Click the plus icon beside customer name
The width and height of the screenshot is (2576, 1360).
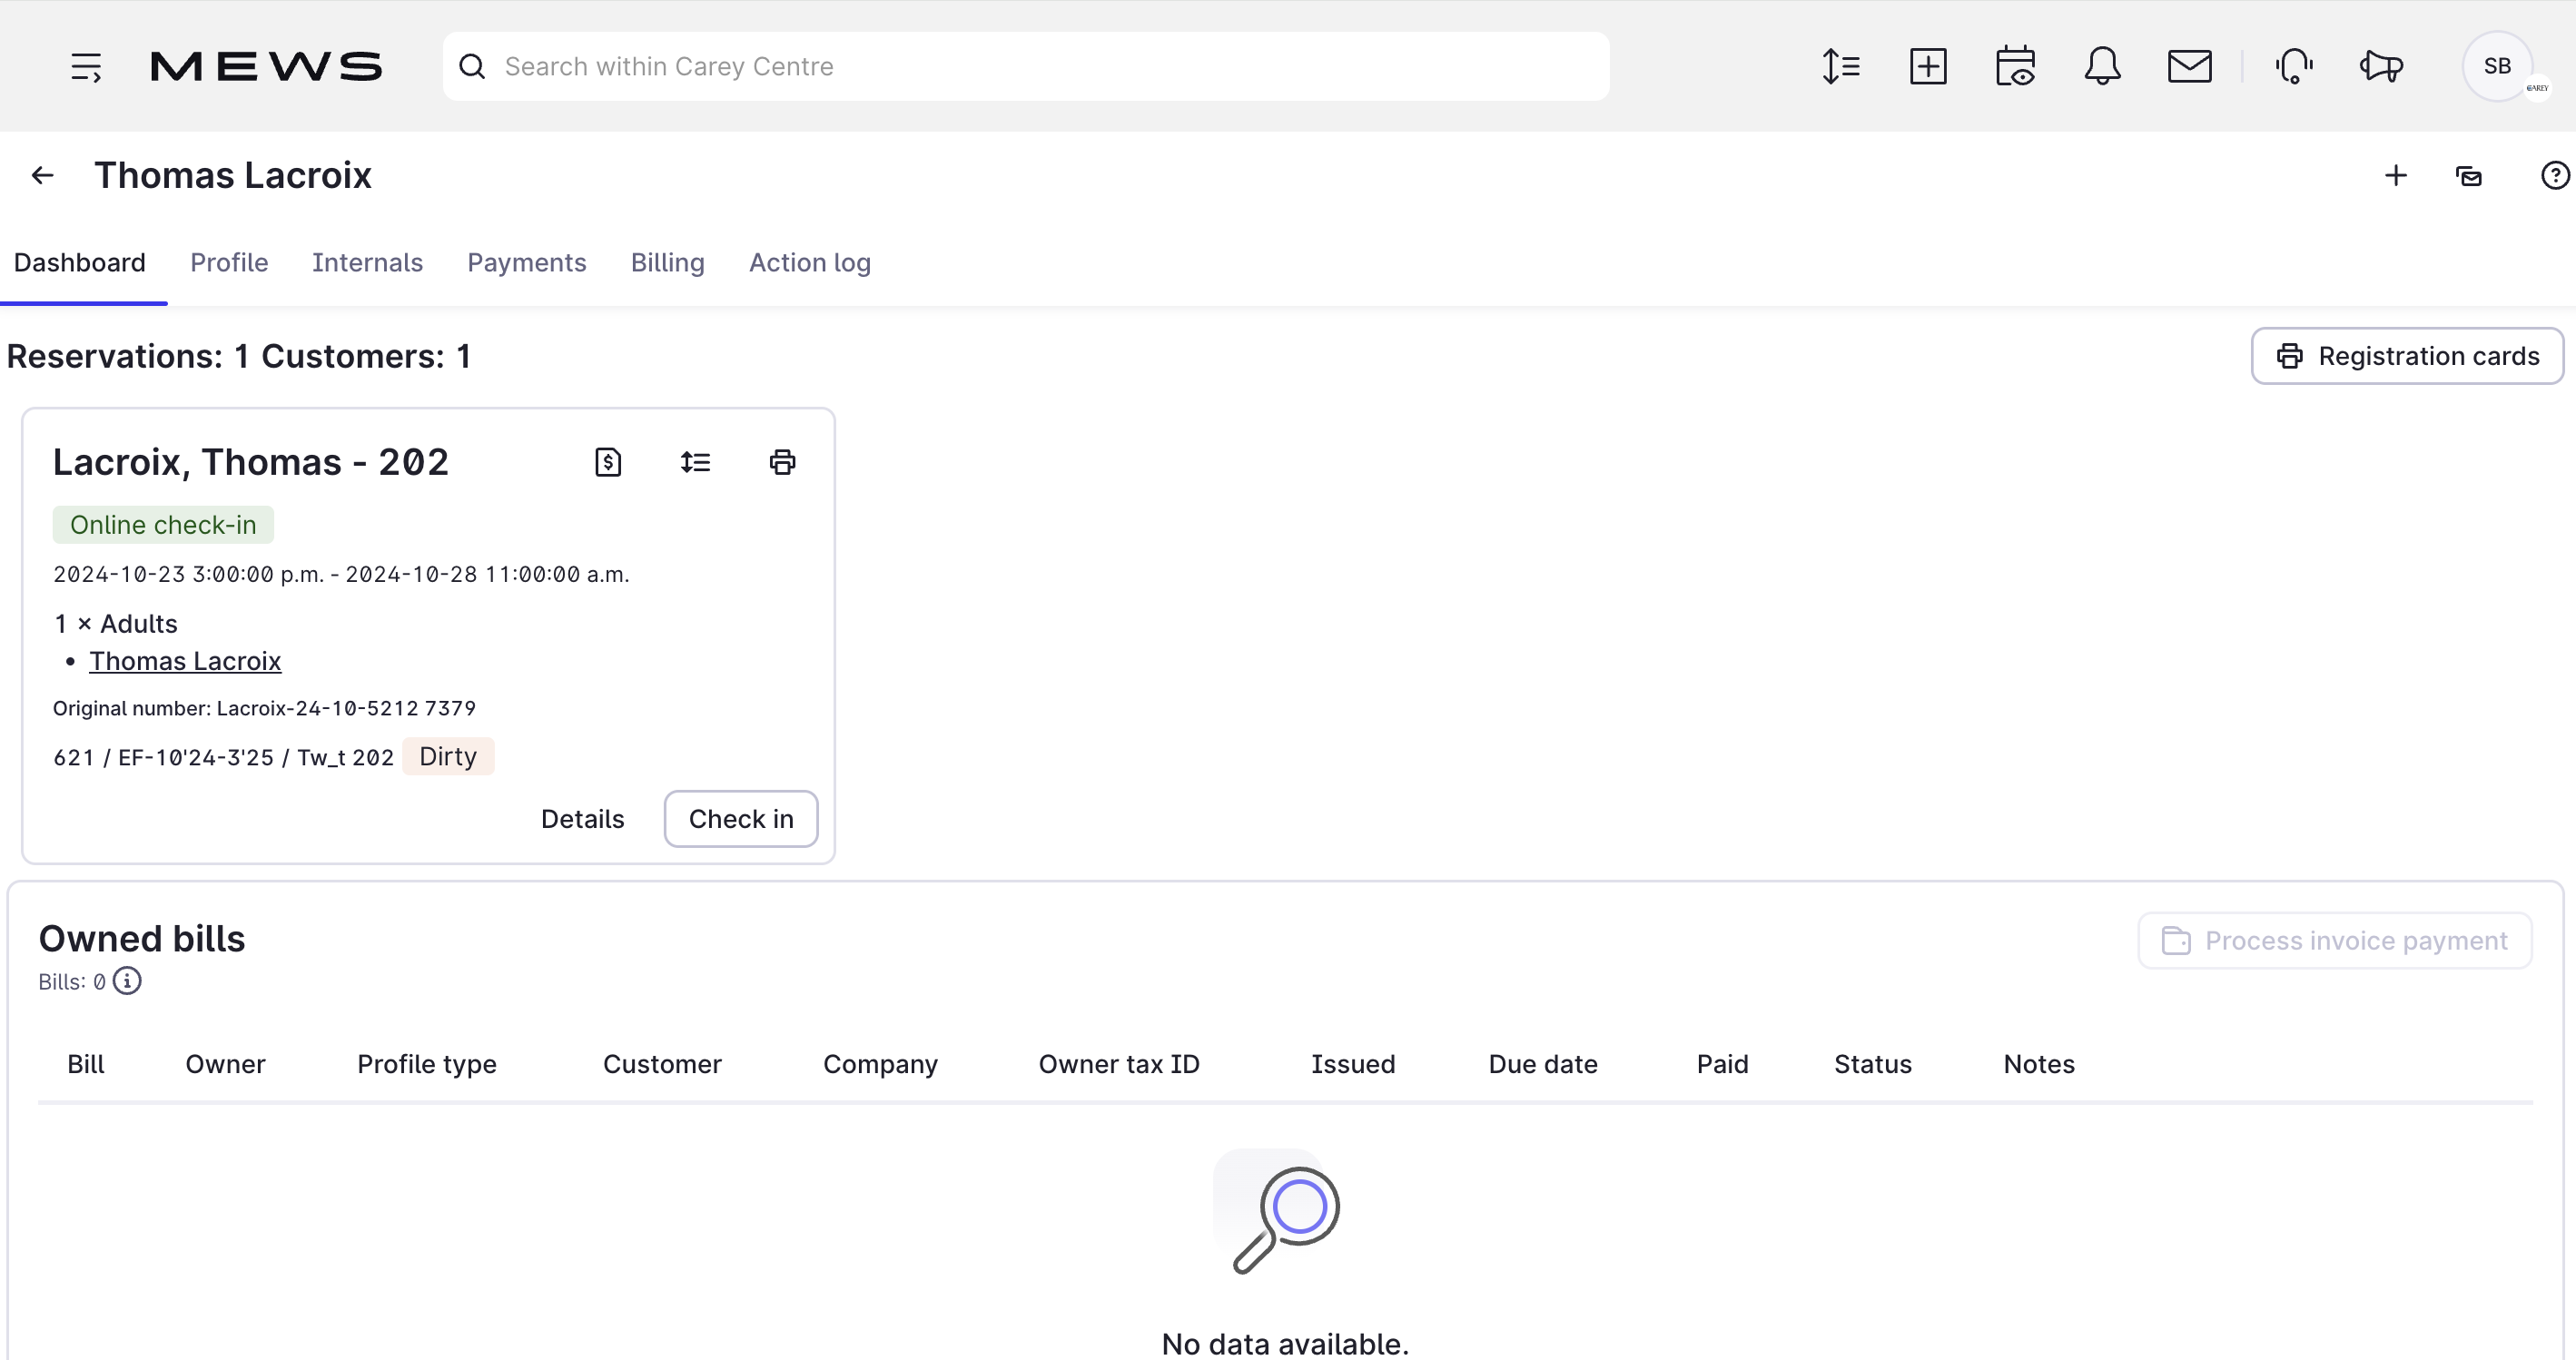click(2395, 176)
